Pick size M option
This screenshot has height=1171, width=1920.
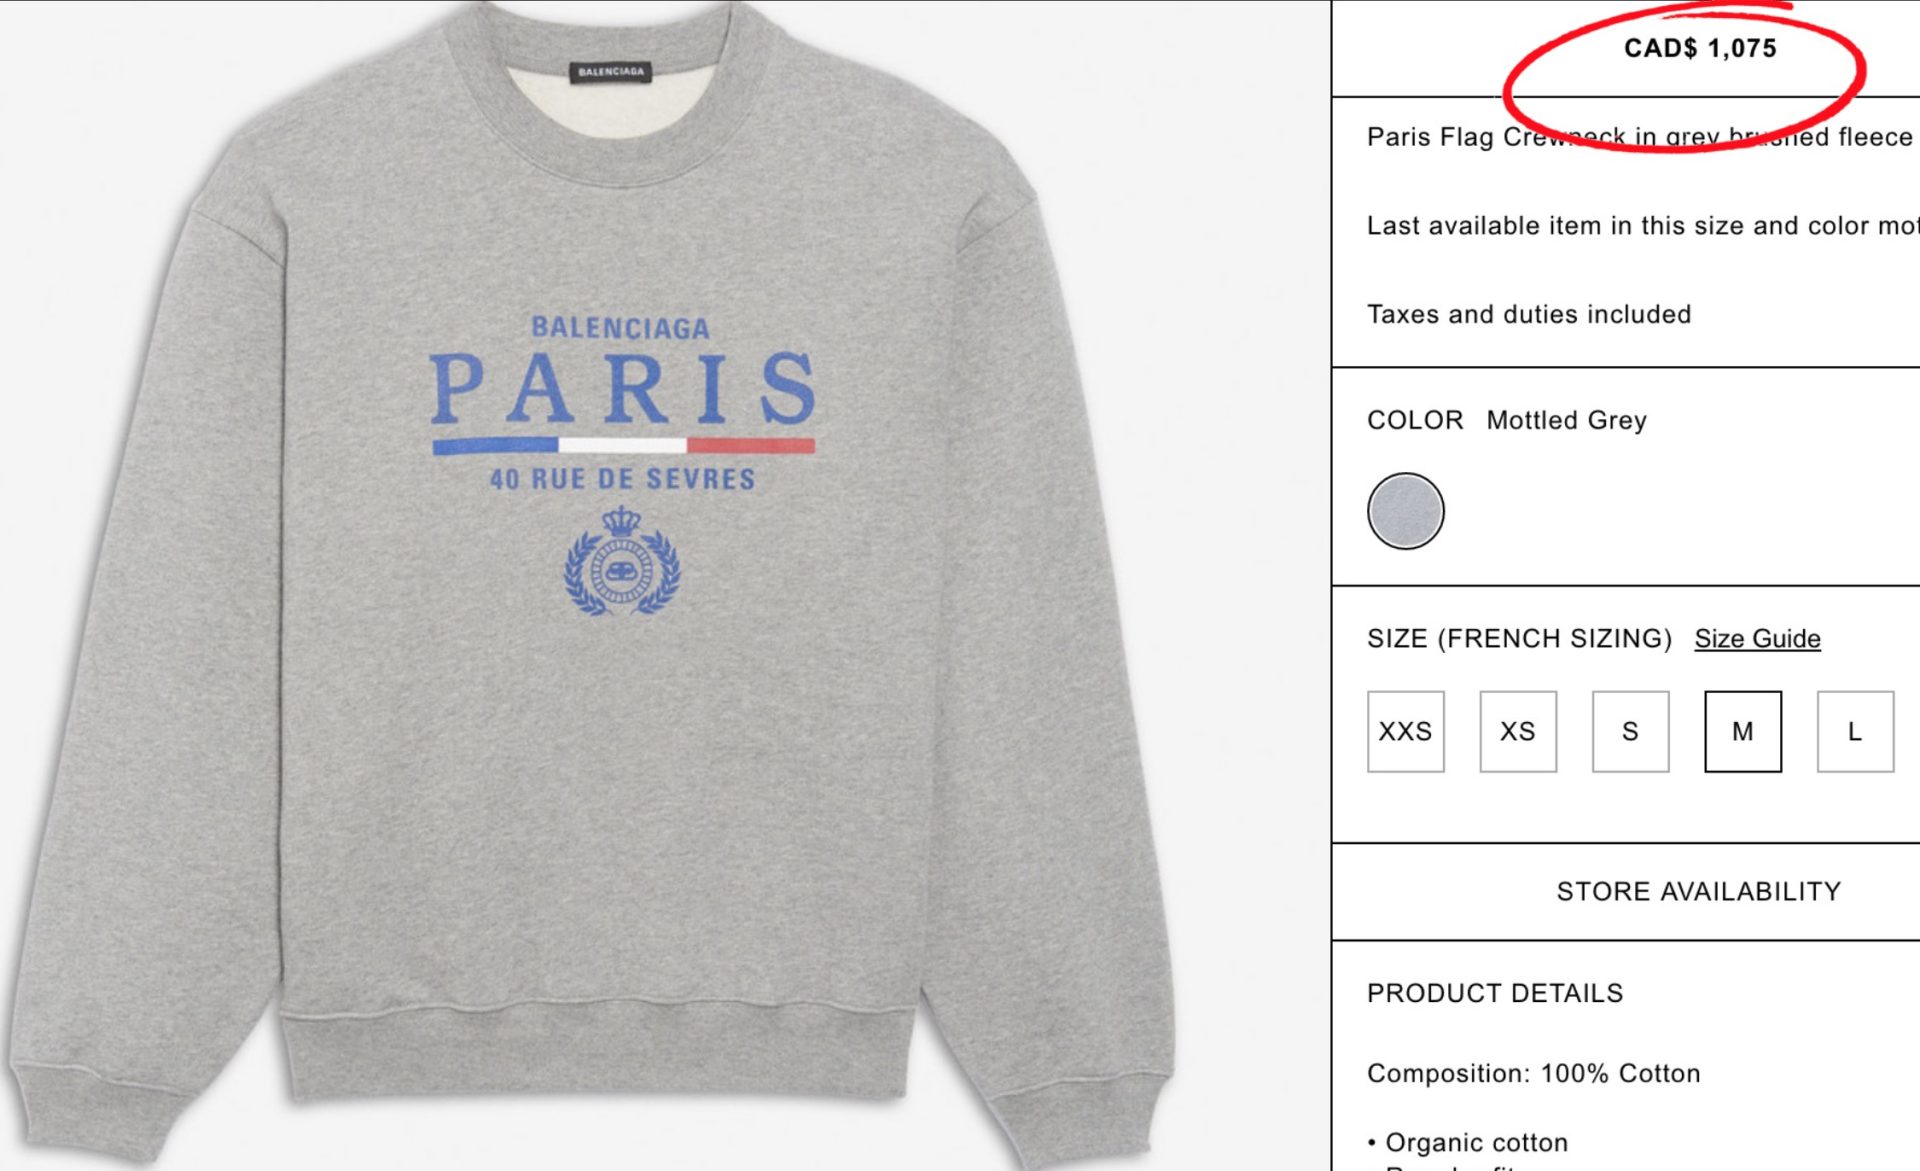pos(1743,731)
